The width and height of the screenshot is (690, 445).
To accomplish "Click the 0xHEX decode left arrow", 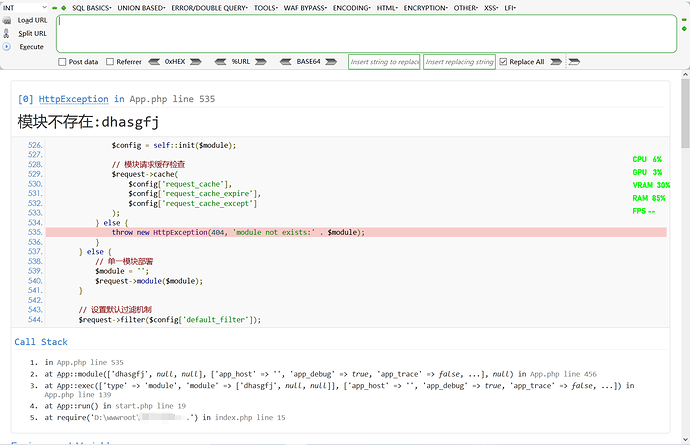I will [x=154, y=62].
